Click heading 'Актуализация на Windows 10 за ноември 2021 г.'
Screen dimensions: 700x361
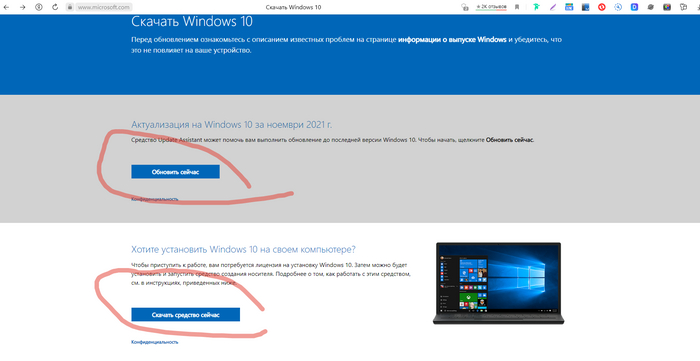click(x=231, y=124)
